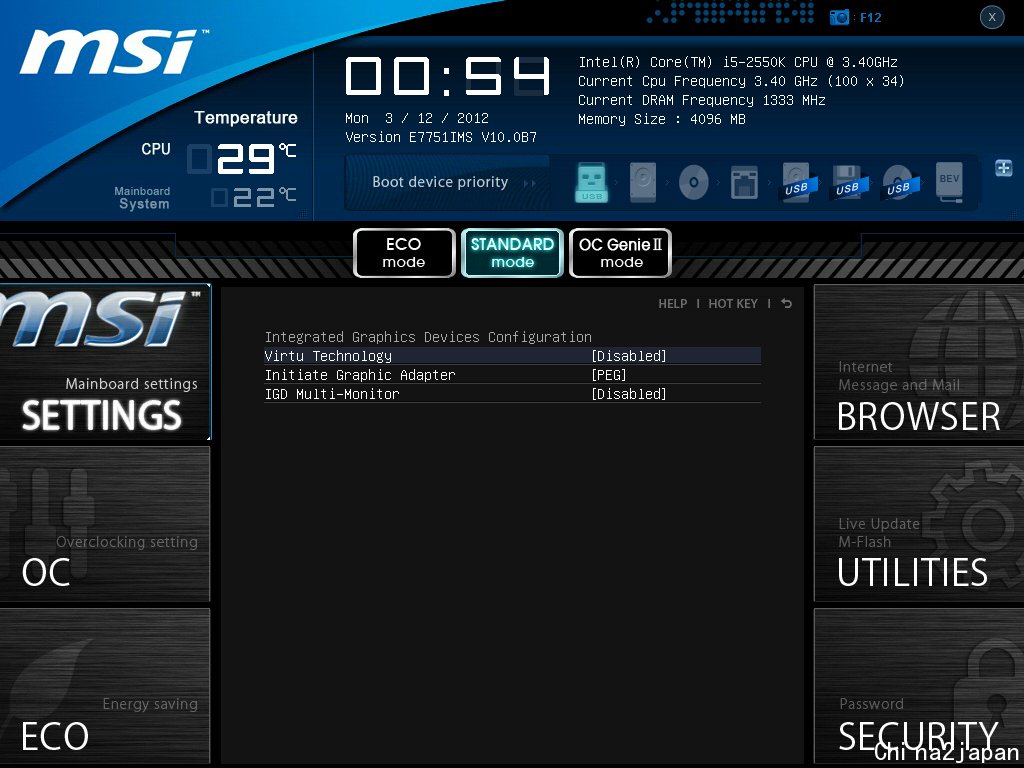The height and width of the screenshot is (768, 1024).
Task: Click the Boot device priority label
Action: click(440, 182)
